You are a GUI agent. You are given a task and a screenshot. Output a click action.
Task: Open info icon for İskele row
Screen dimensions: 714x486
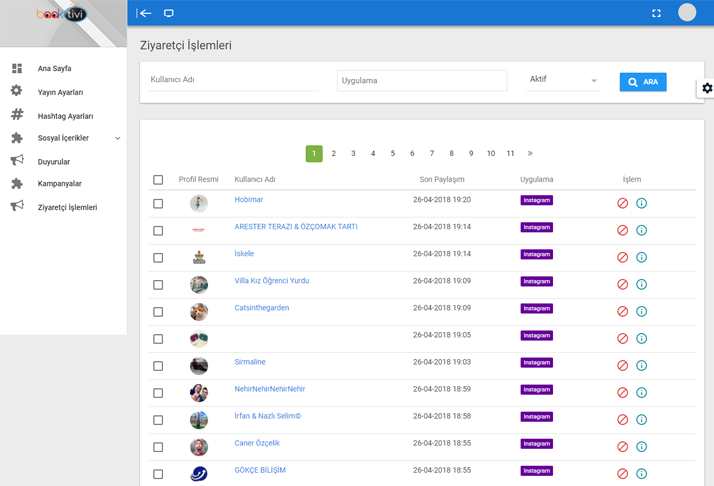click(641, 257)
